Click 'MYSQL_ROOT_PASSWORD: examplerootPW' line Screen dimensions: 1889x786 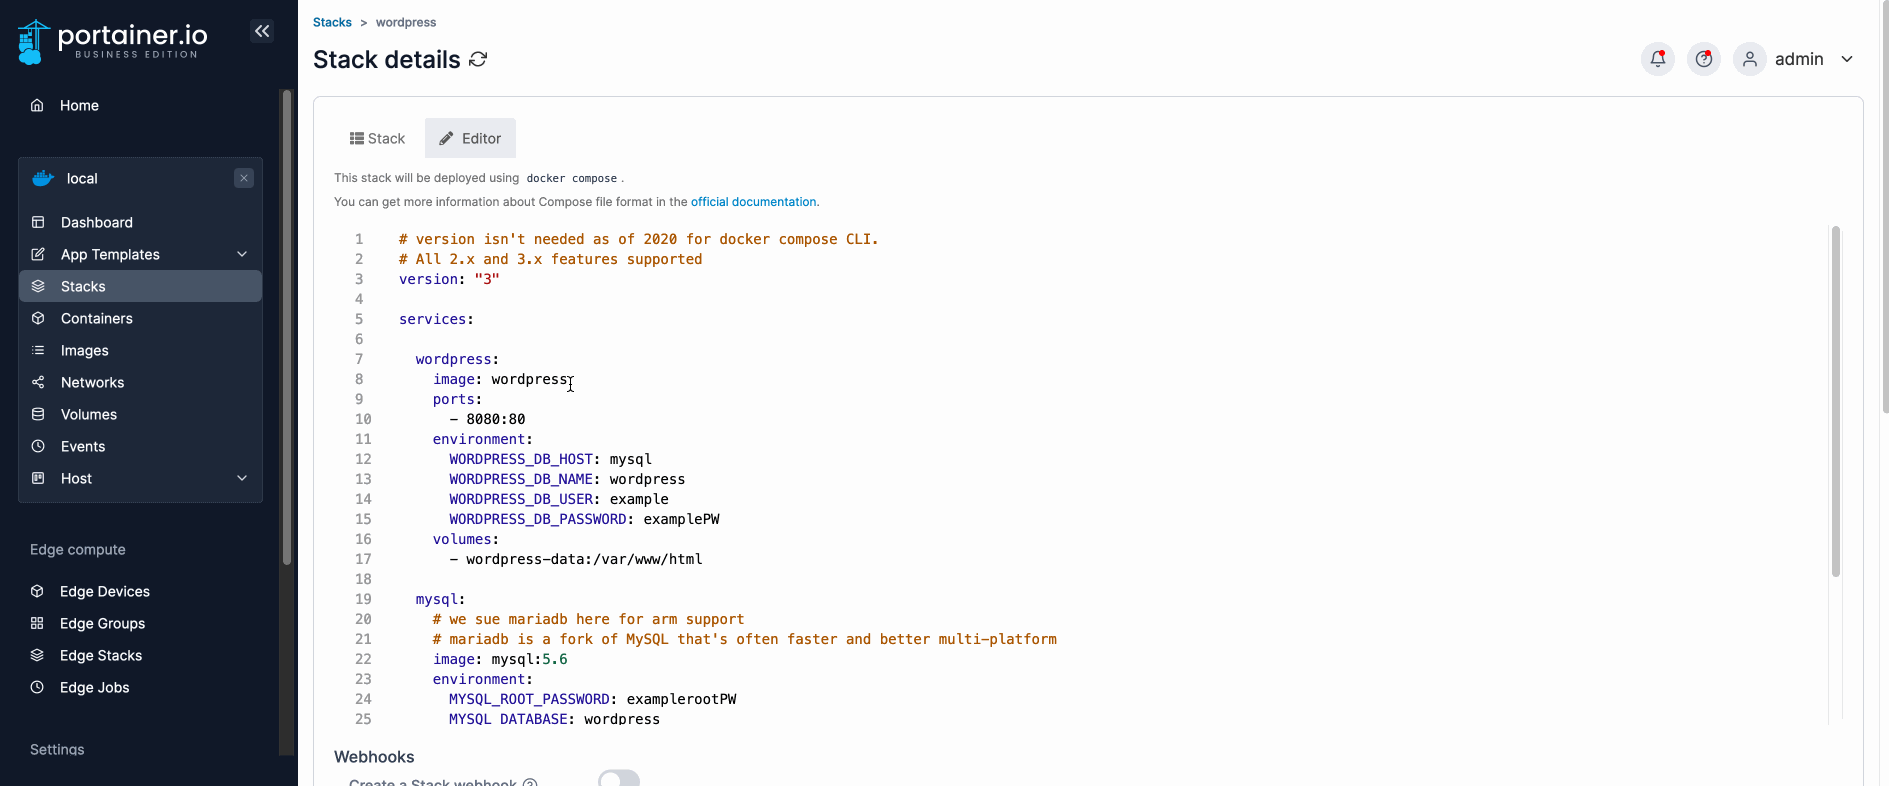click(x=592, y=699)
